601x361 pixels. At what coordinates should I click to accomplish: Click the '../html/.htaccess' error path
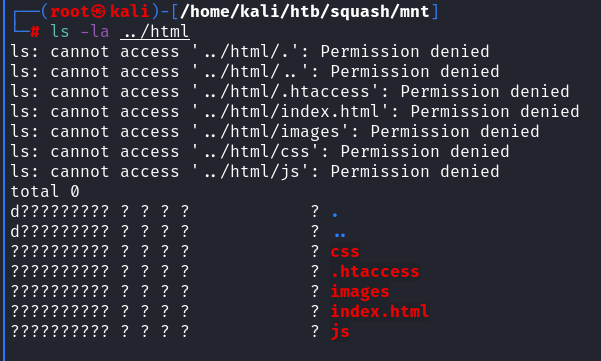287,92
